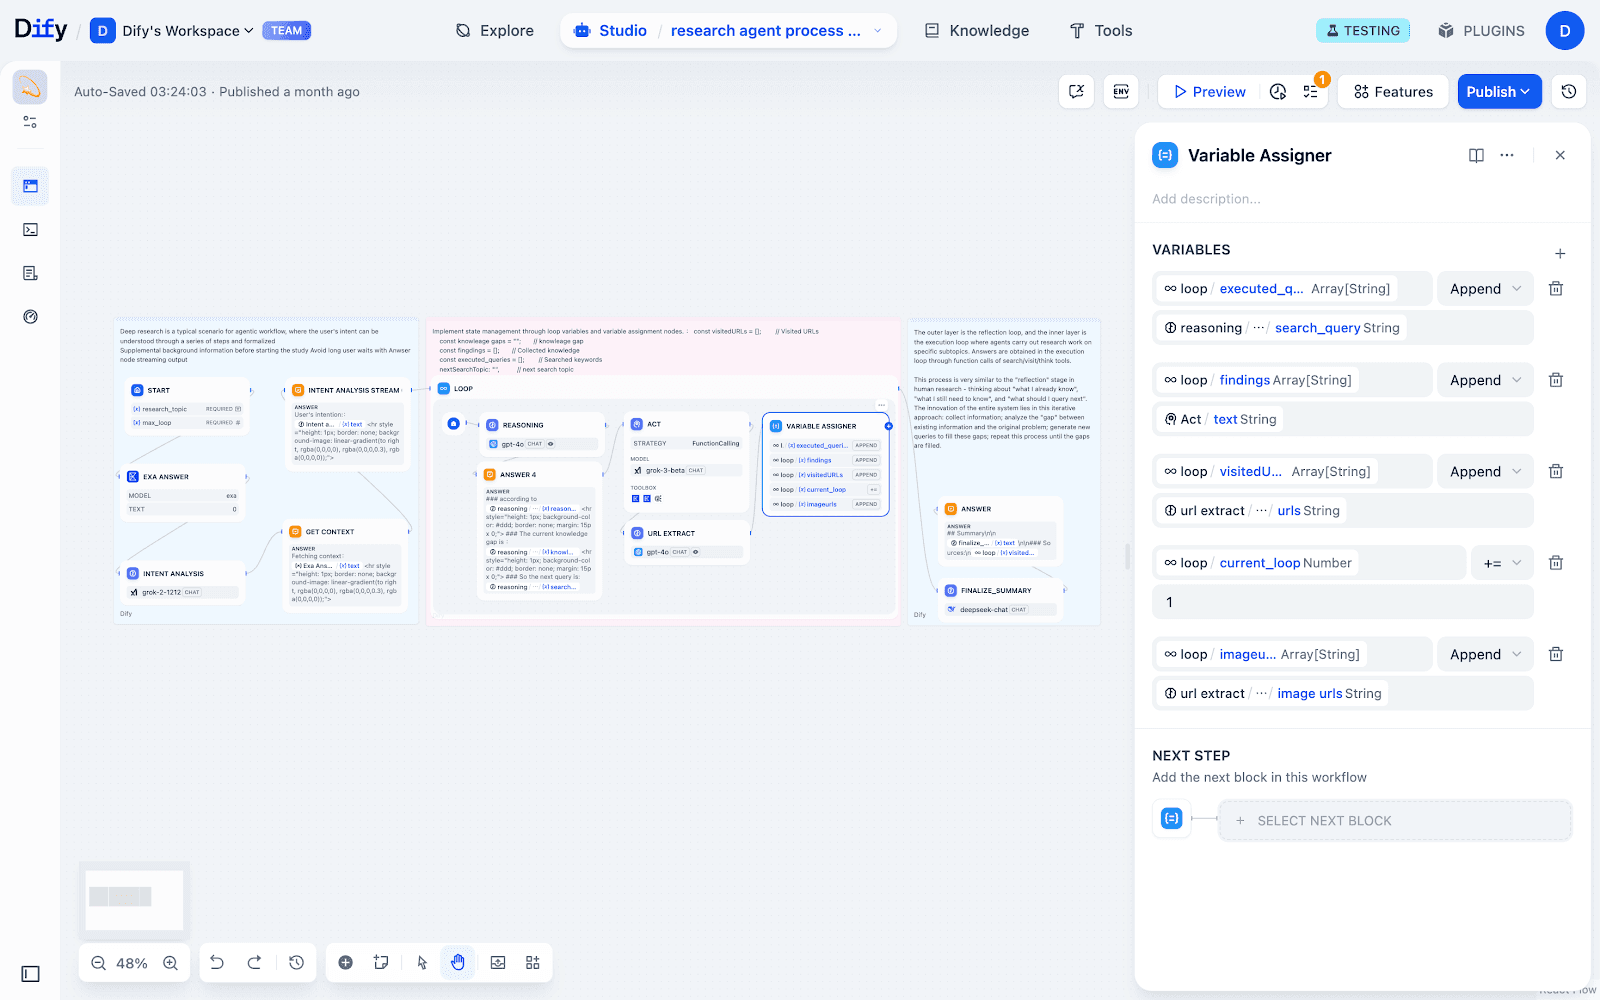Open the Publish dropdown menu
Image resolution: width=1600 pixels, height=1000 pixels.
(1498, 92)
